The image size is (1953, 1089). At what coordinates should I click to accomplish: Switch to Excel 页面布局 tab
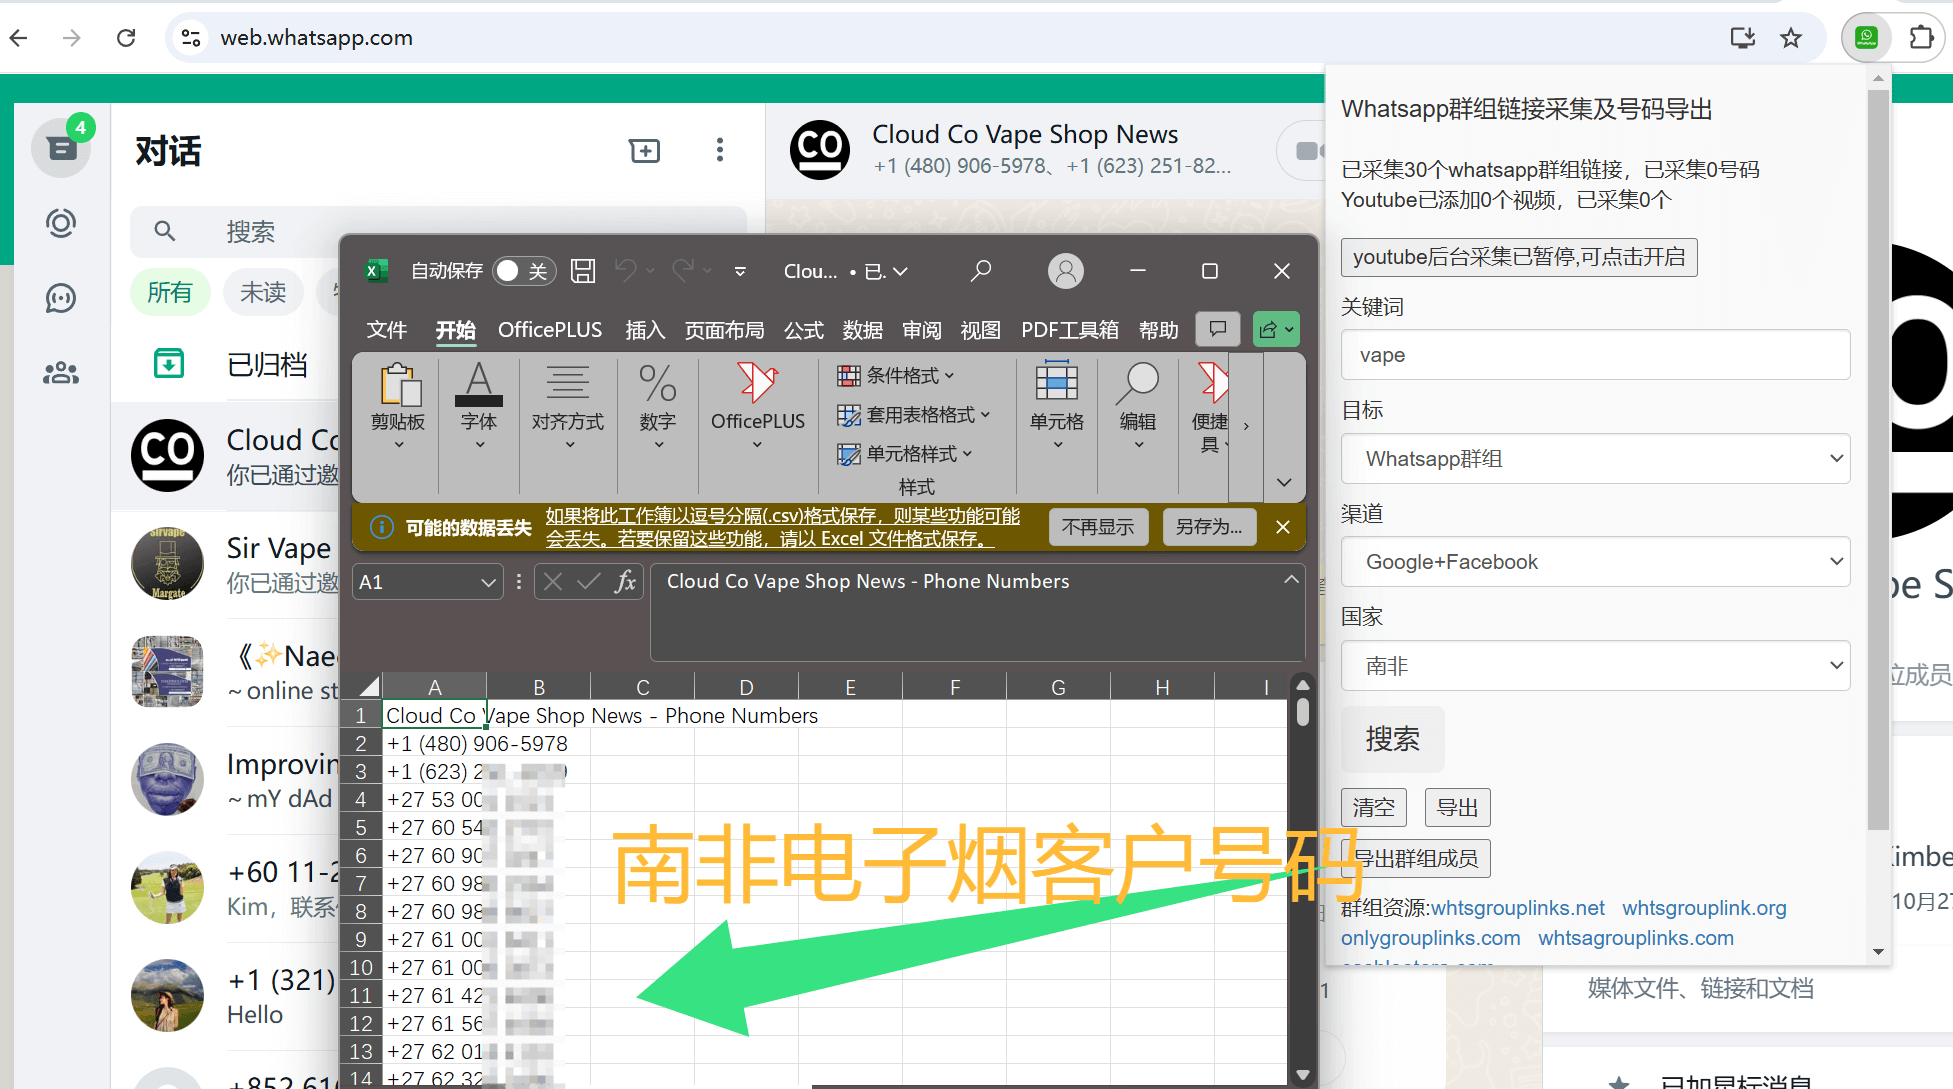pyautogui.click(x=724, y=330)
